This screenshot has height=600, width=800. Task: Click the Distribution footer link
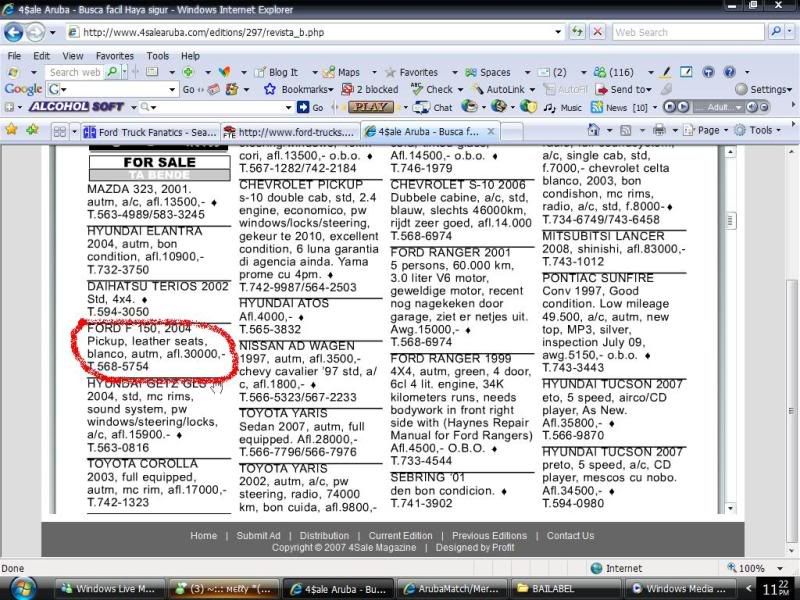(x=324, y=536)
